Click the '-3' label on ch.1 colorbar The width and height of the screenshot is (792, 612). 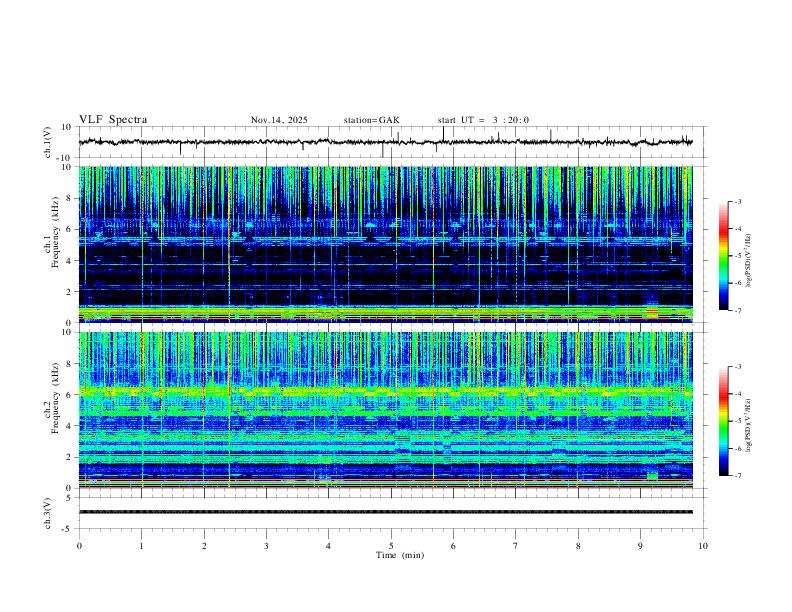[x=737, y=201]
